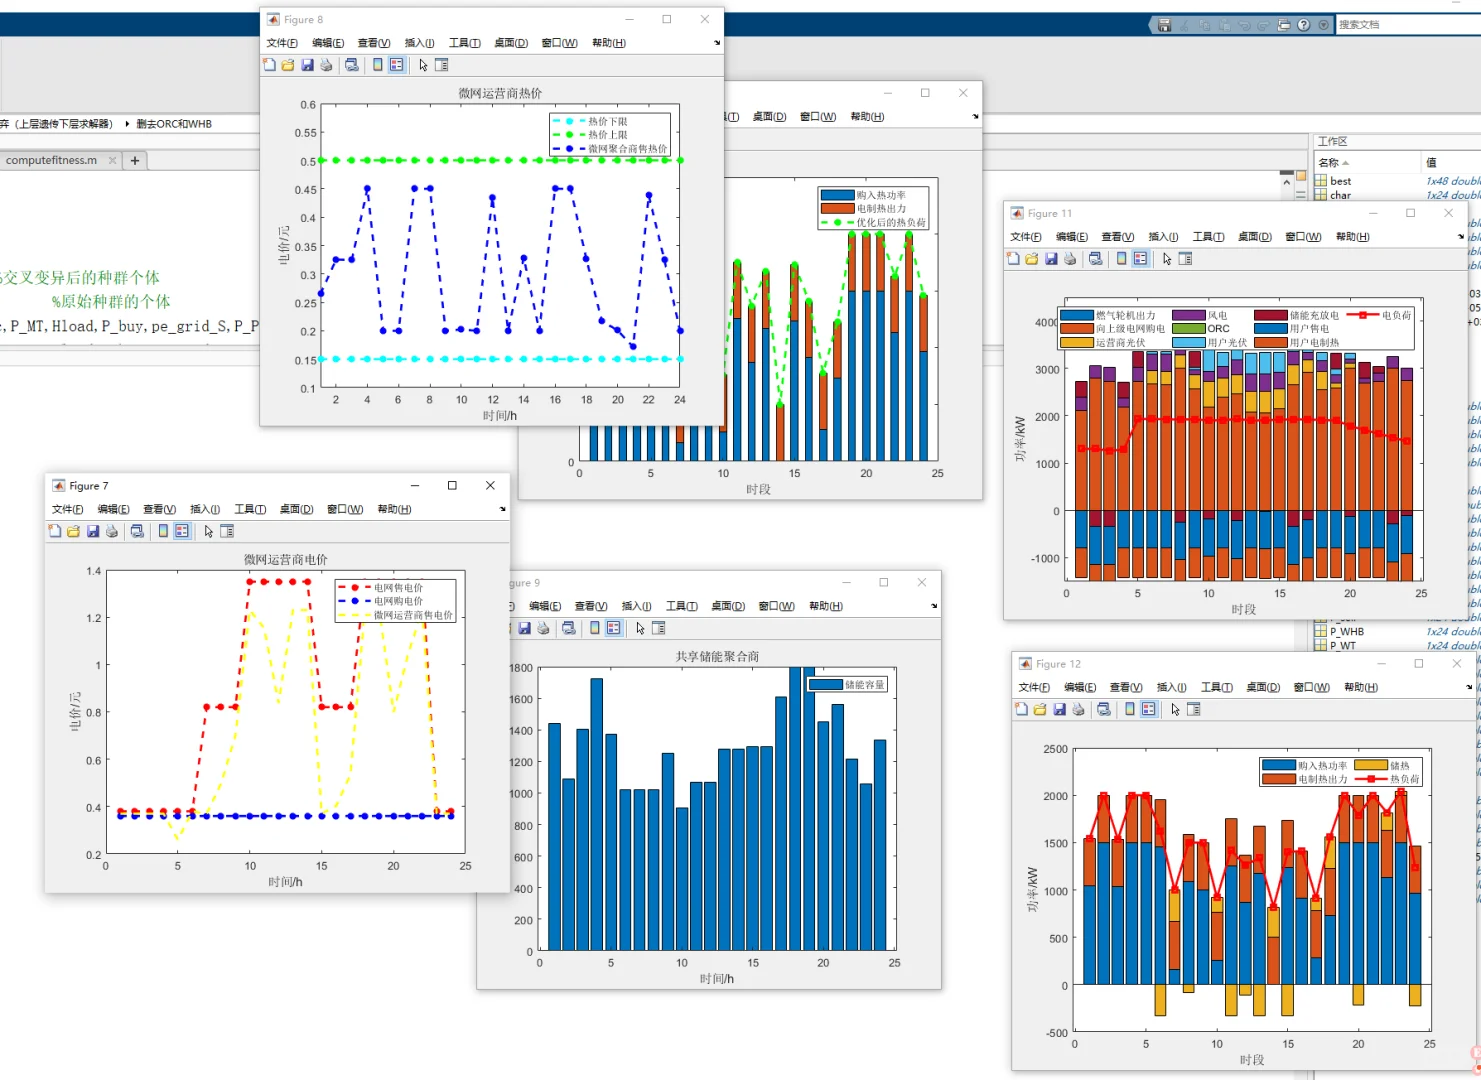Image resolution: width=1481 pixels, height=1080 pixels.
Task: Open Property Inspector in Figure 11 toolbar
Action: tap(1186, 259)
